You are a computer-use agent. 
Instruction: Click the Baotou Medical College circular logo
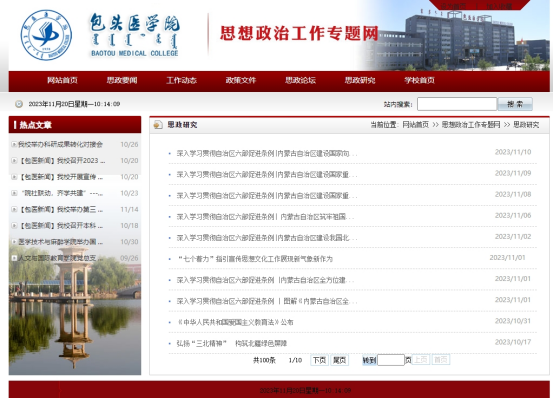46,35
